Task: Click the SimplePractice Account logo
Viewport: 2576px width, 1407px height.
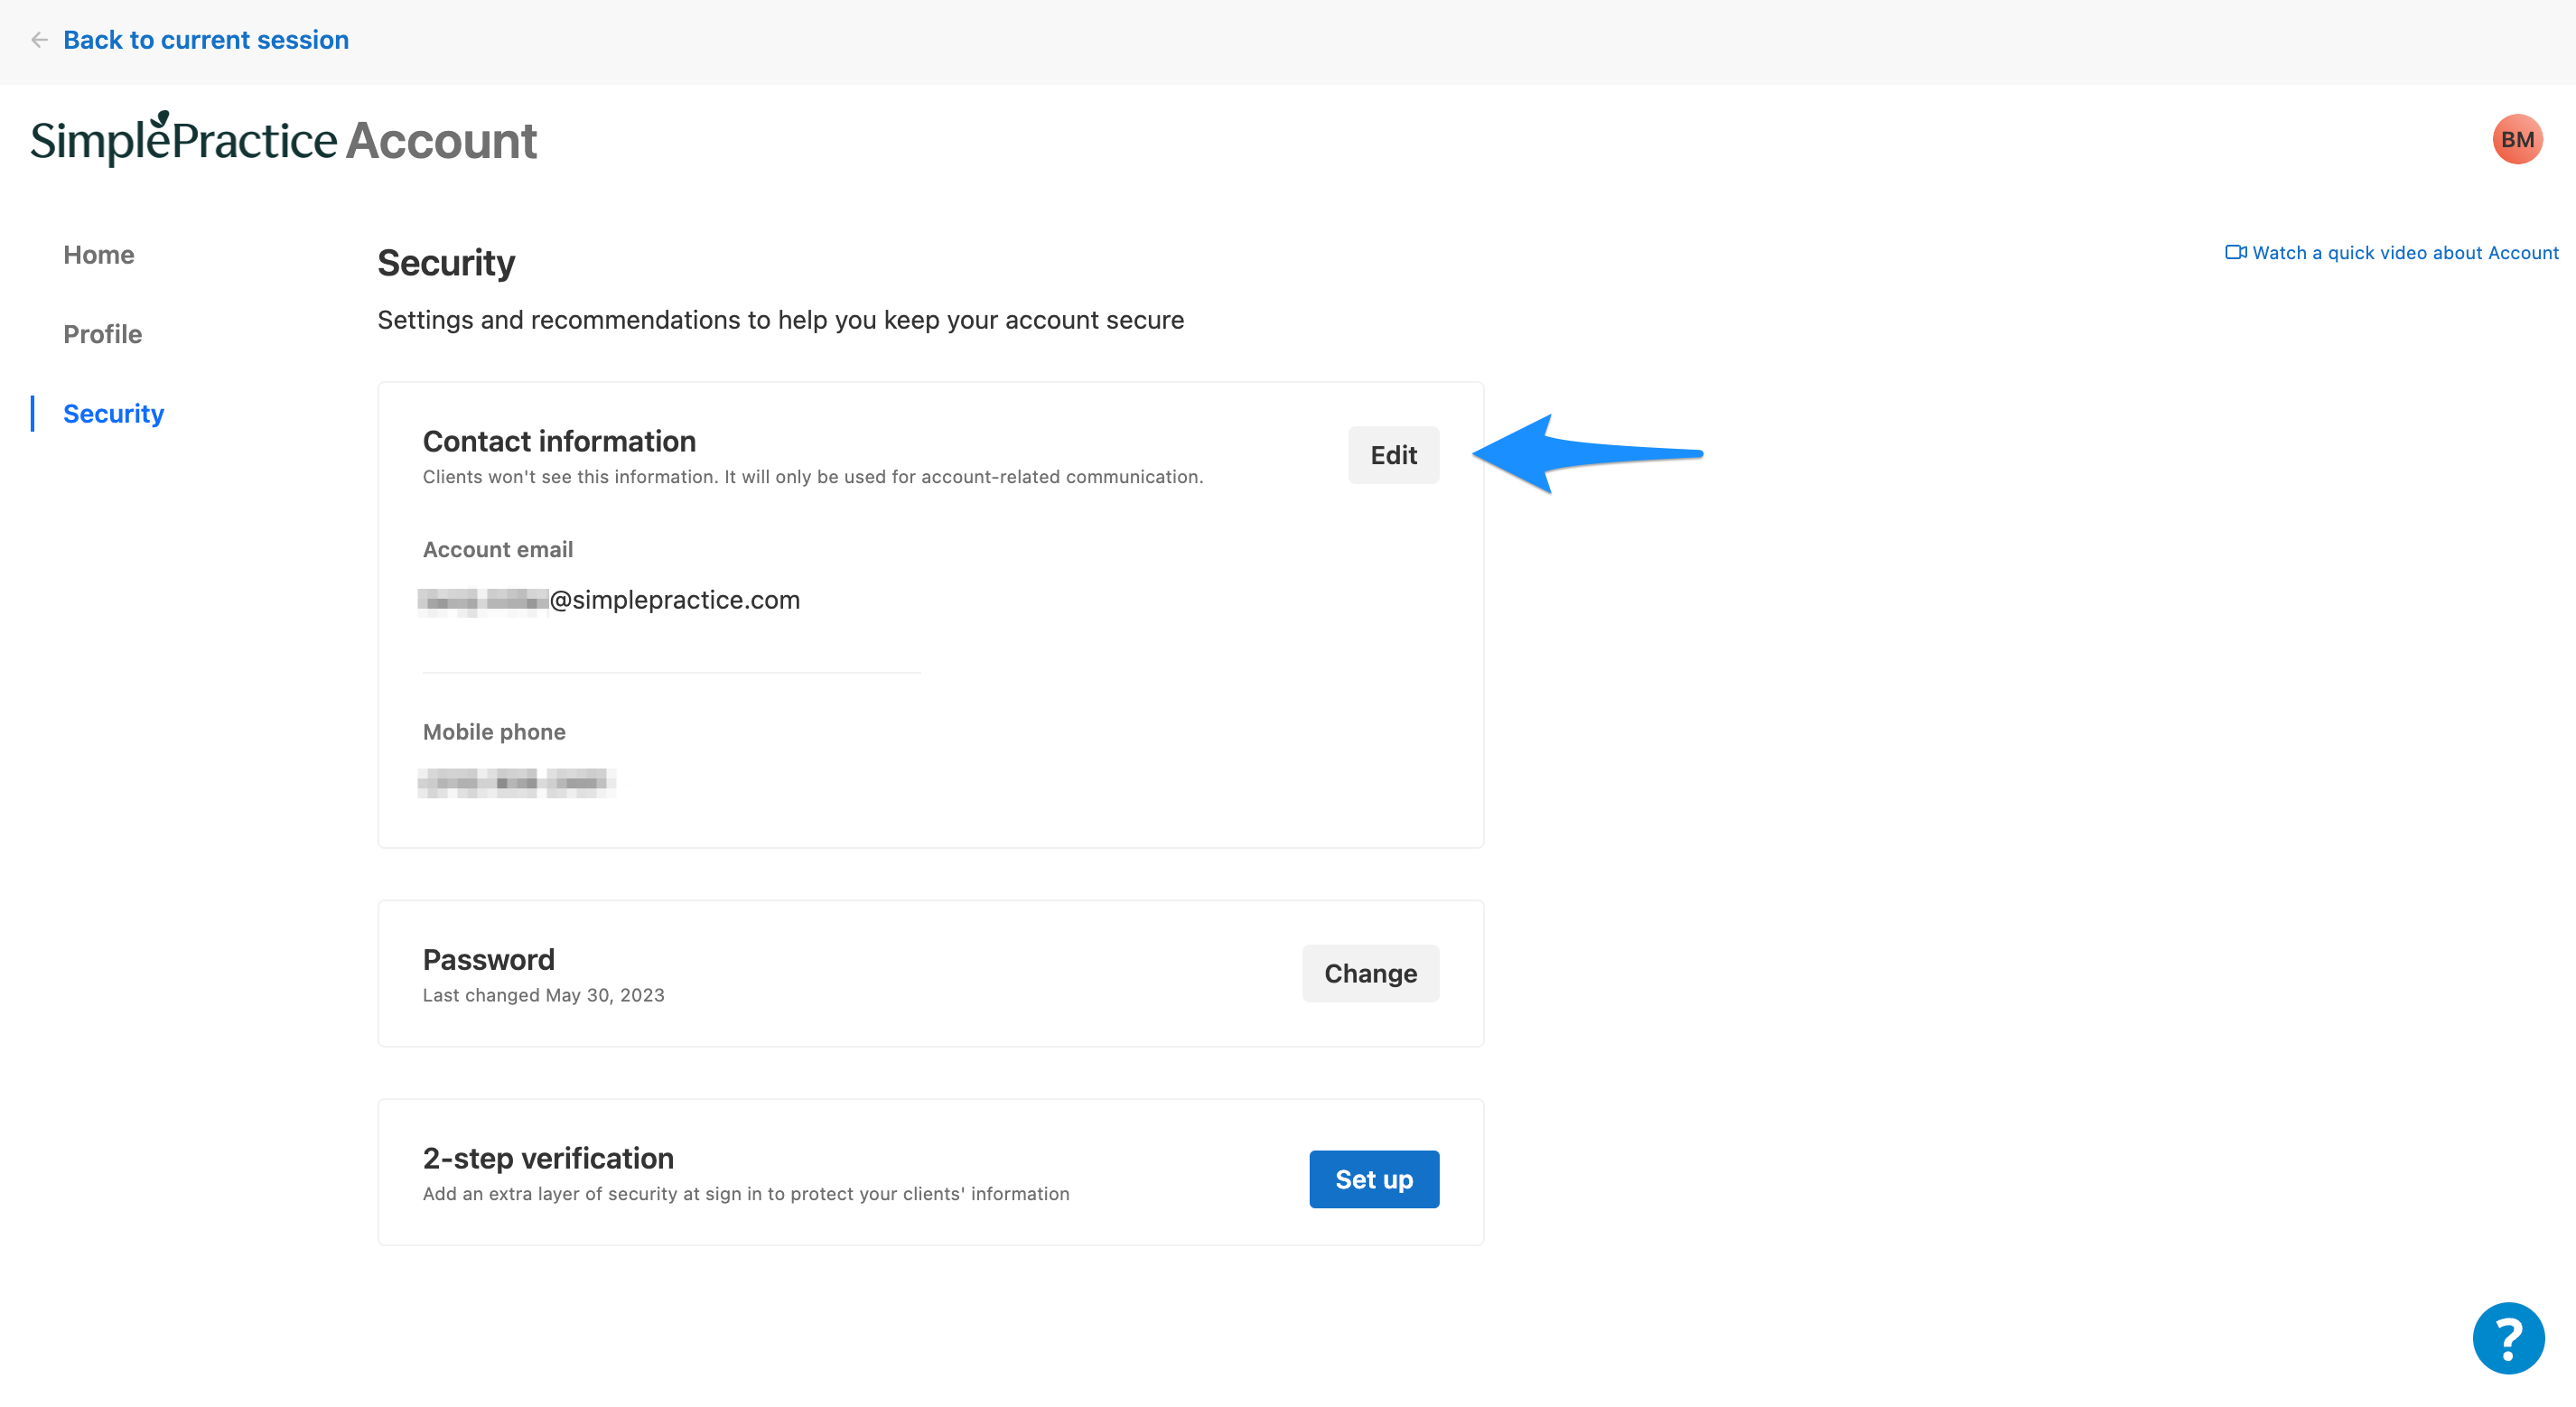Action: pos(284,139)
